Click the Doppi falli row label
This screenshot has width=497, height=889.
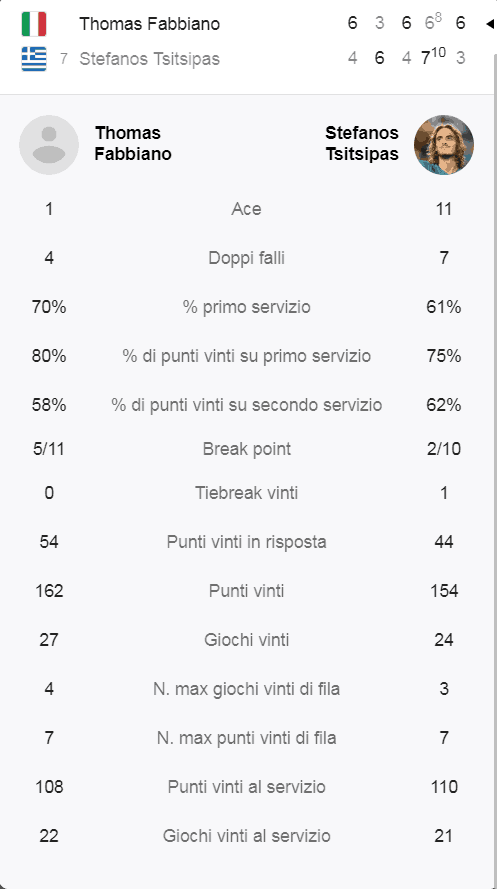(247, 259)
